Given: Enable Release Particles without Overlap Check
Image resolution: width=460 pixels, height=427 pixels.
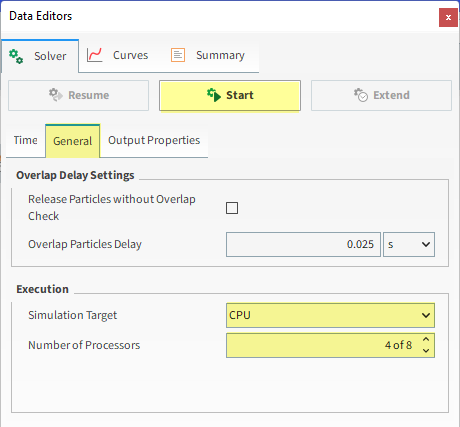Looking at the screenshot, I should (x=232, y=208).
